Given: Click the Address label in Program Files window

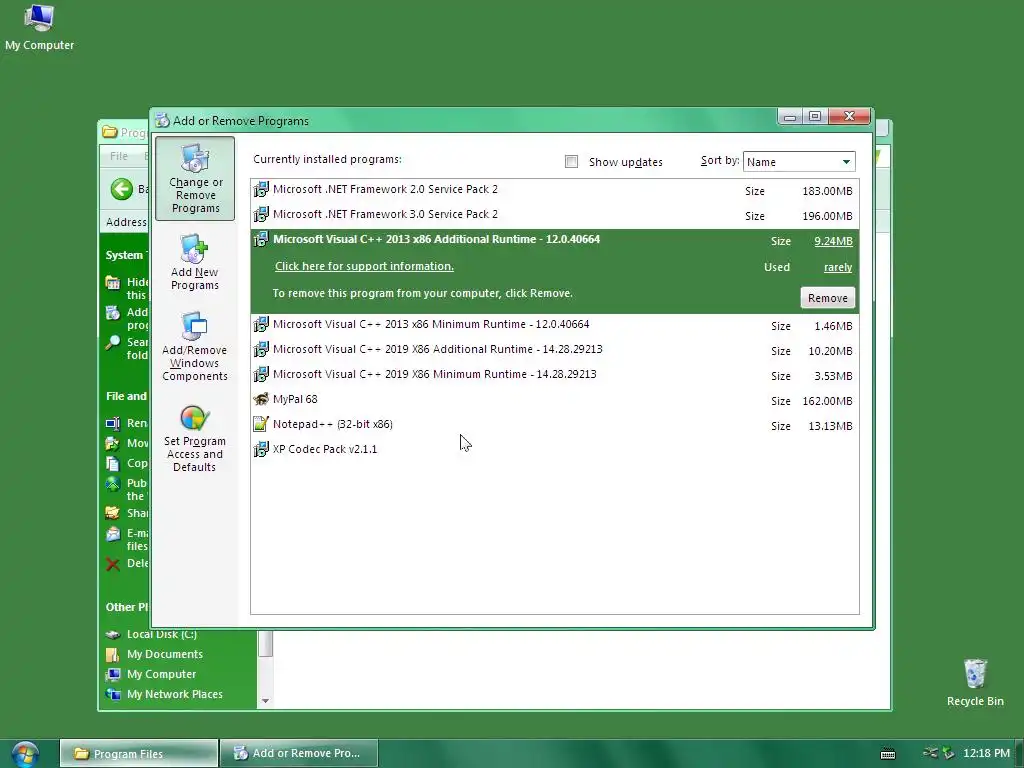Looking at the screenshot, I should coord(126,222).
